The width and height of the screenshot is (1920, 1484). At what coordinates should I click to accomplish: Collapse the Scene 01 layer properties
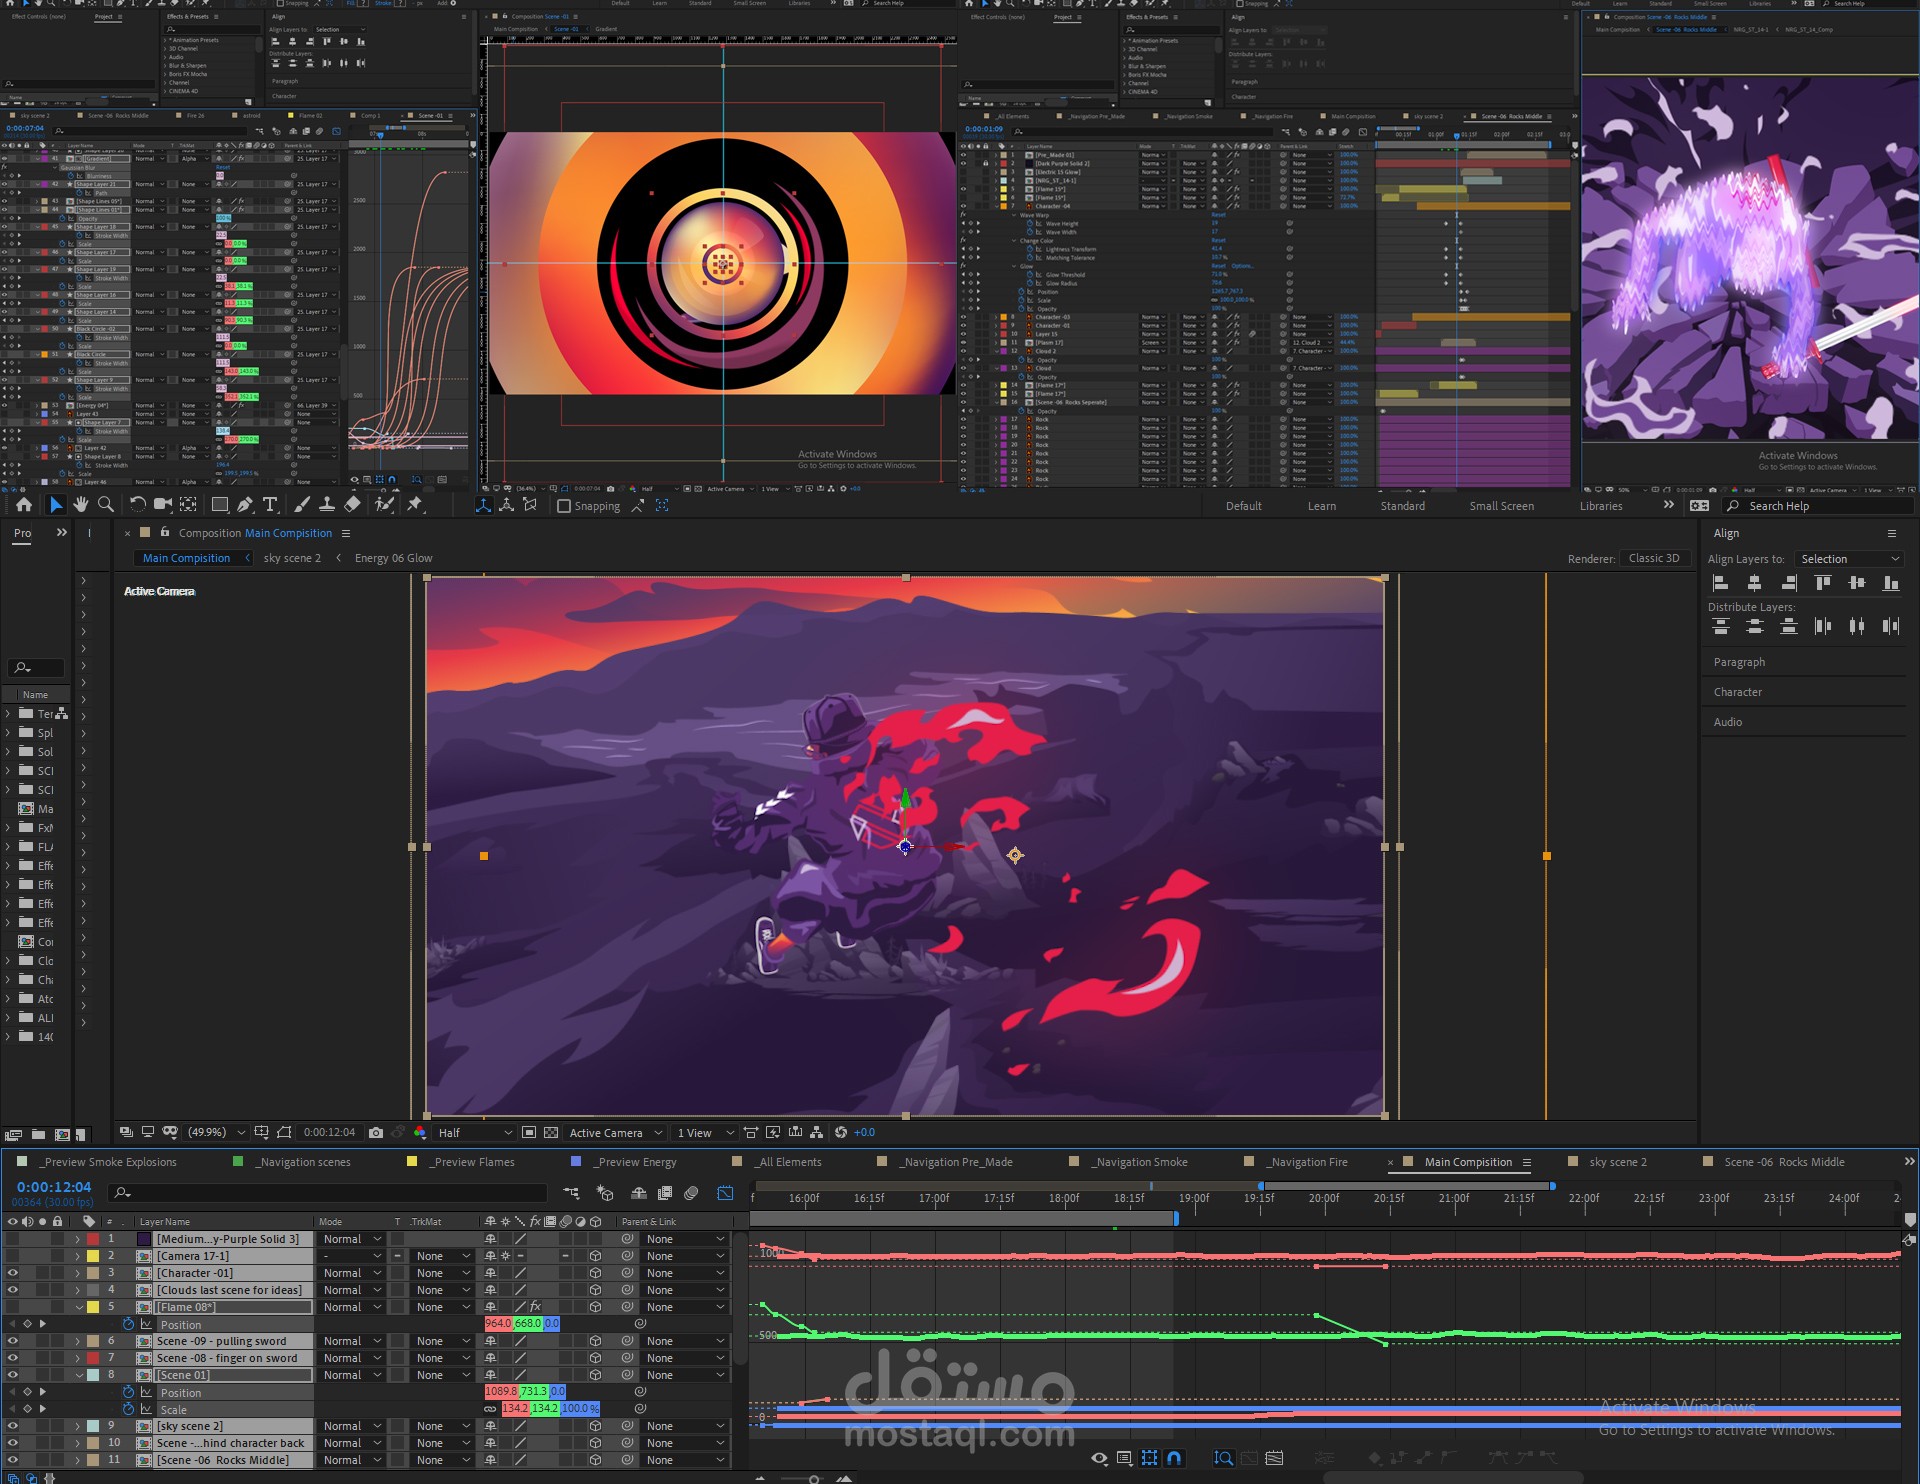pyautogui.click(x=79, y=1375)
